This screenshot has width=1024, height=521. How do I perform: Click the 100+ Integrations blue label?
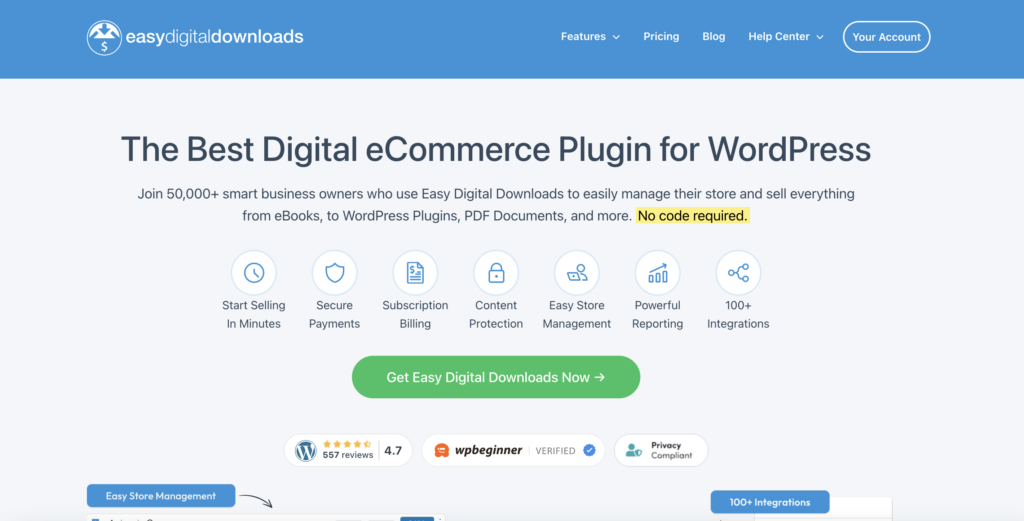[x=770, y=503]
